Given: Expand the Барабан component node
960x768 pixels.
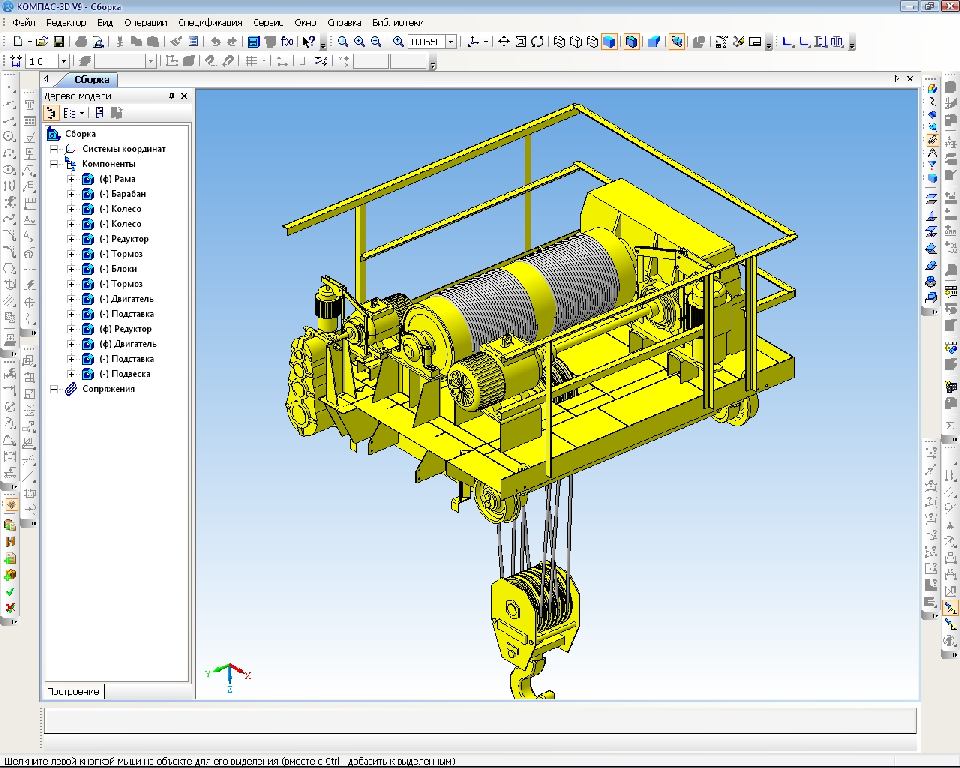Looking at the screenshot, I should 72,194.
